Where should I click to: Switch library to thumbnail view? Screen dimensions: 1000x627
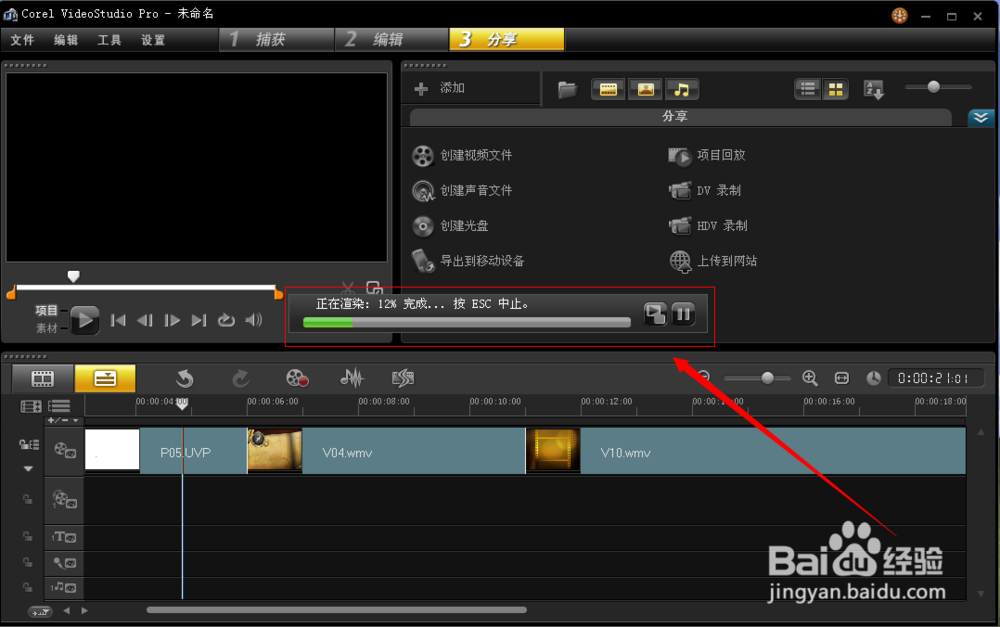click(835, 89)
